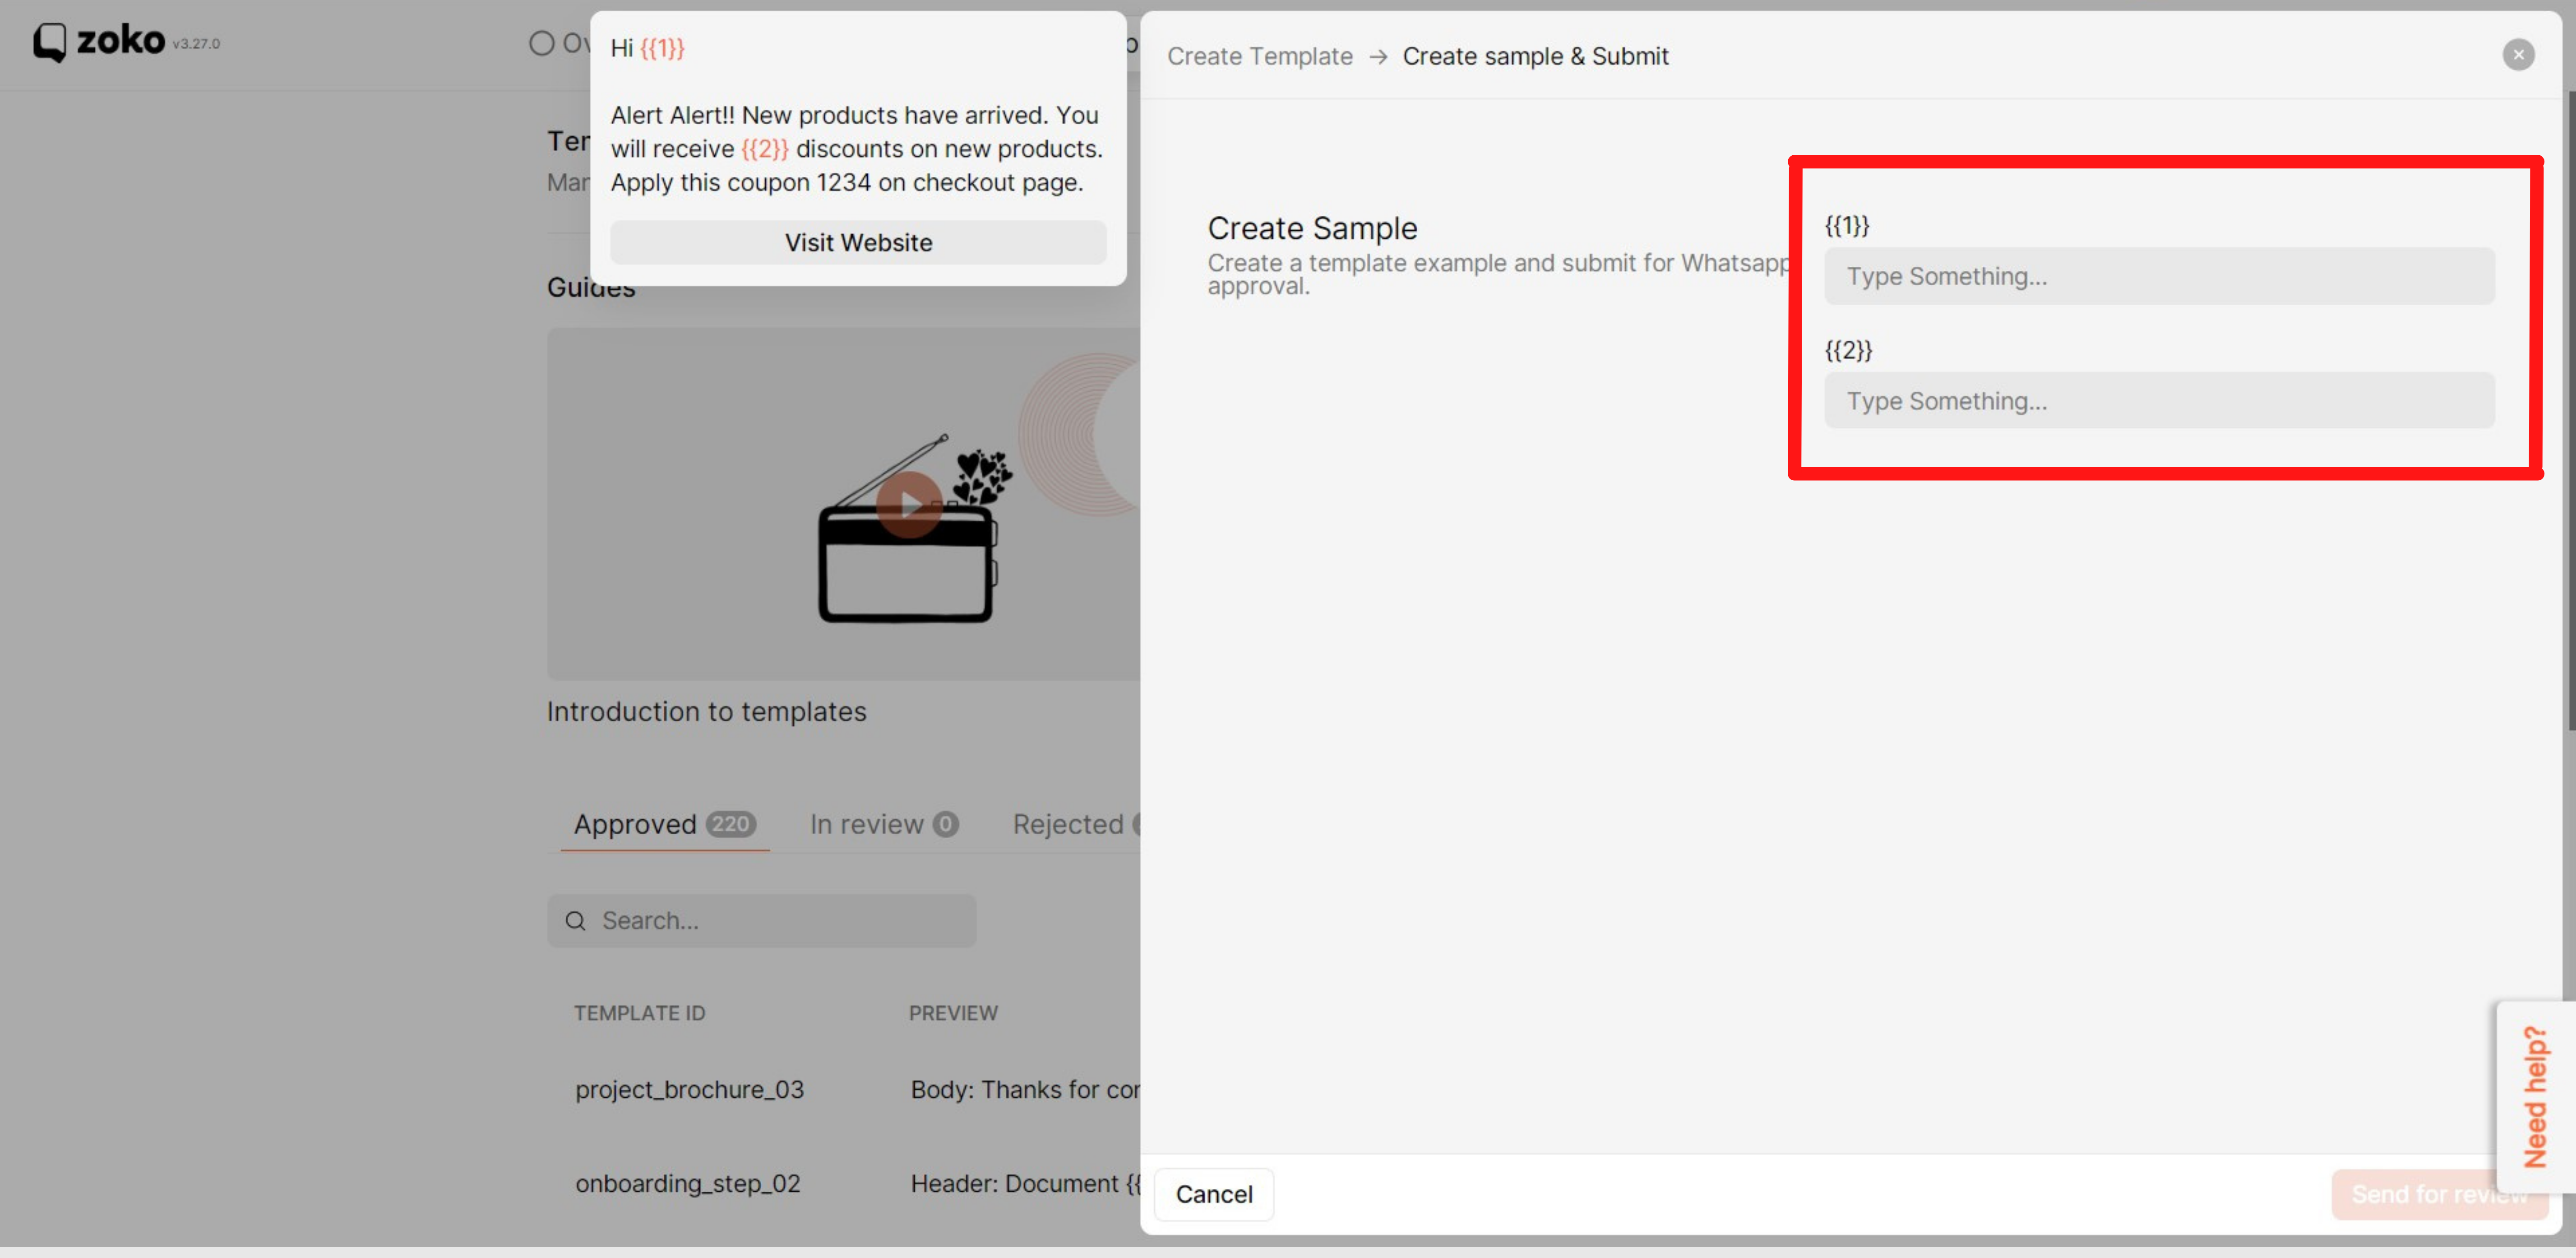Click the Zoko logo icon
2576x1258 pixels.
(50, 42)
